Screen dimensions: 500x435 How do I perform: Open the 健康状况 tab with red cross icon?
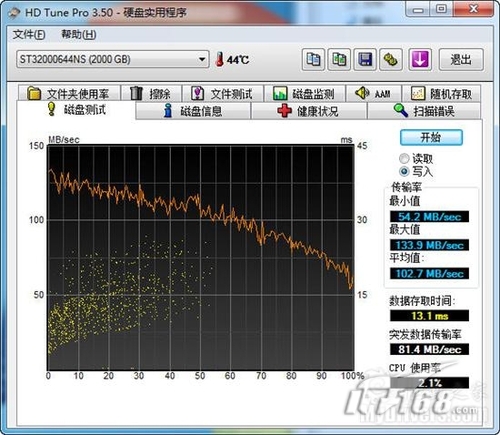coord(308,111)
